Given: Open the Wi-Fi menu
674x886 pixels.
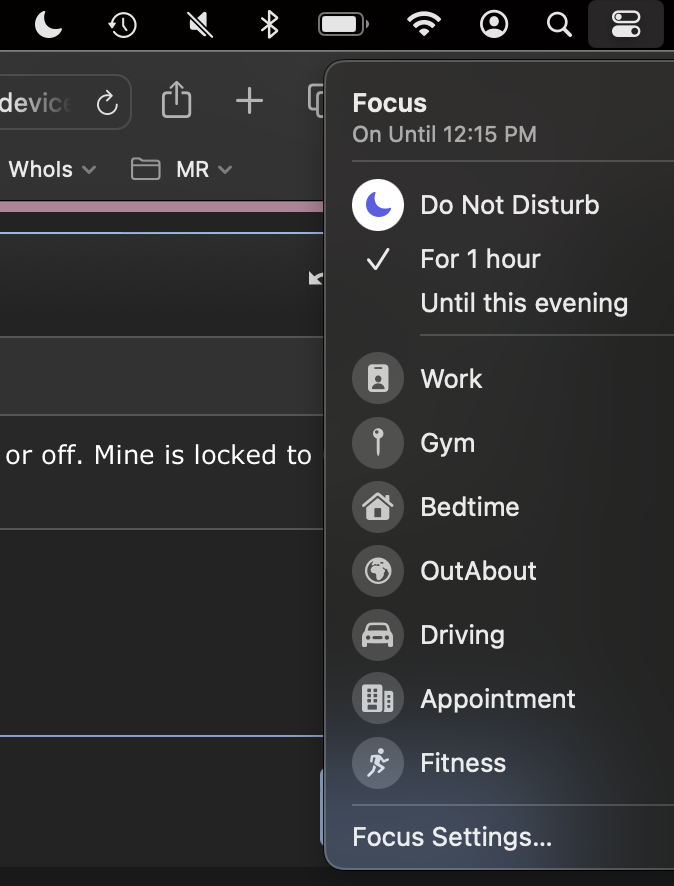Looking at the screenshot, I should point(424,25).
